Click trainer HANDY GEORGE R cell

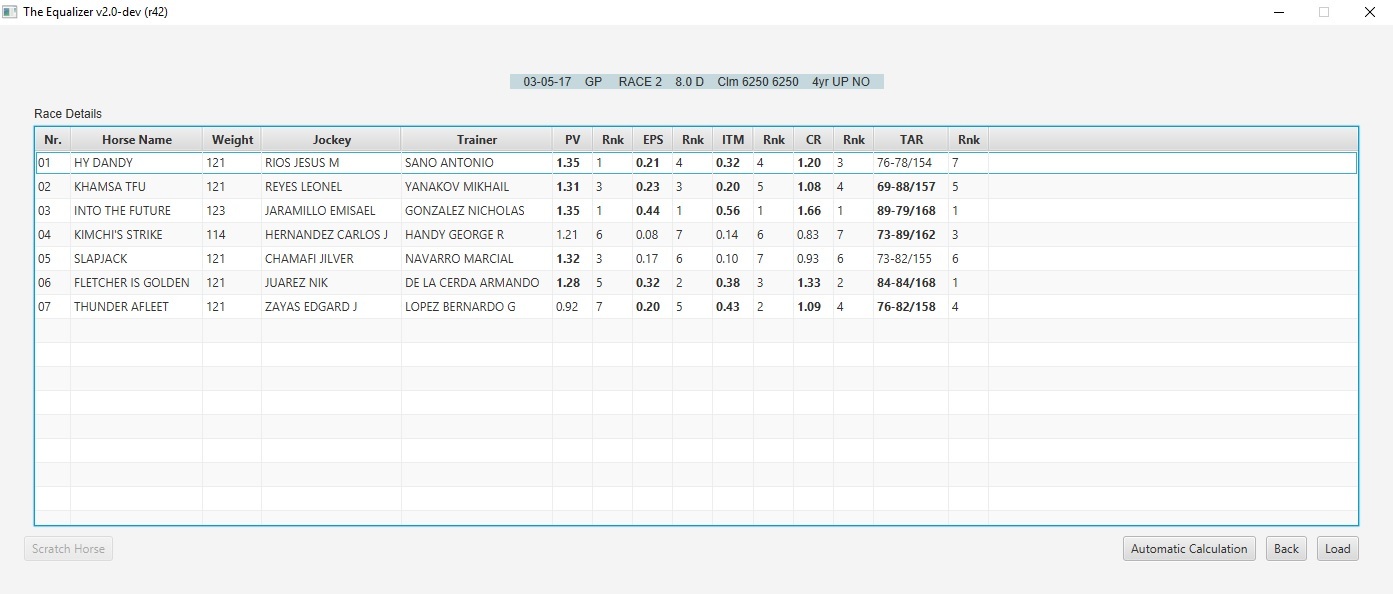(x=477, y=234)
